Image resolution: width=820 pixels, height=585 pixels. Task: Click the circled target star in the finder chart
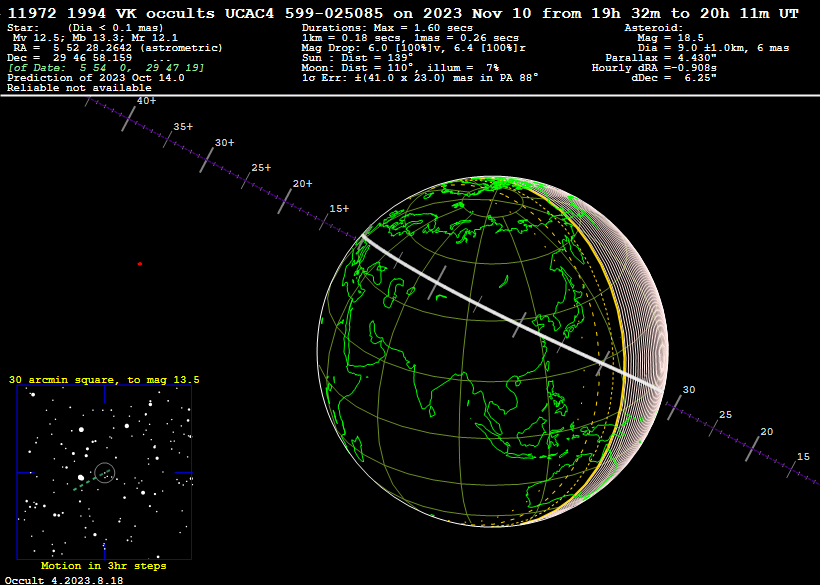pyautogui.click(x=105, y=473)
